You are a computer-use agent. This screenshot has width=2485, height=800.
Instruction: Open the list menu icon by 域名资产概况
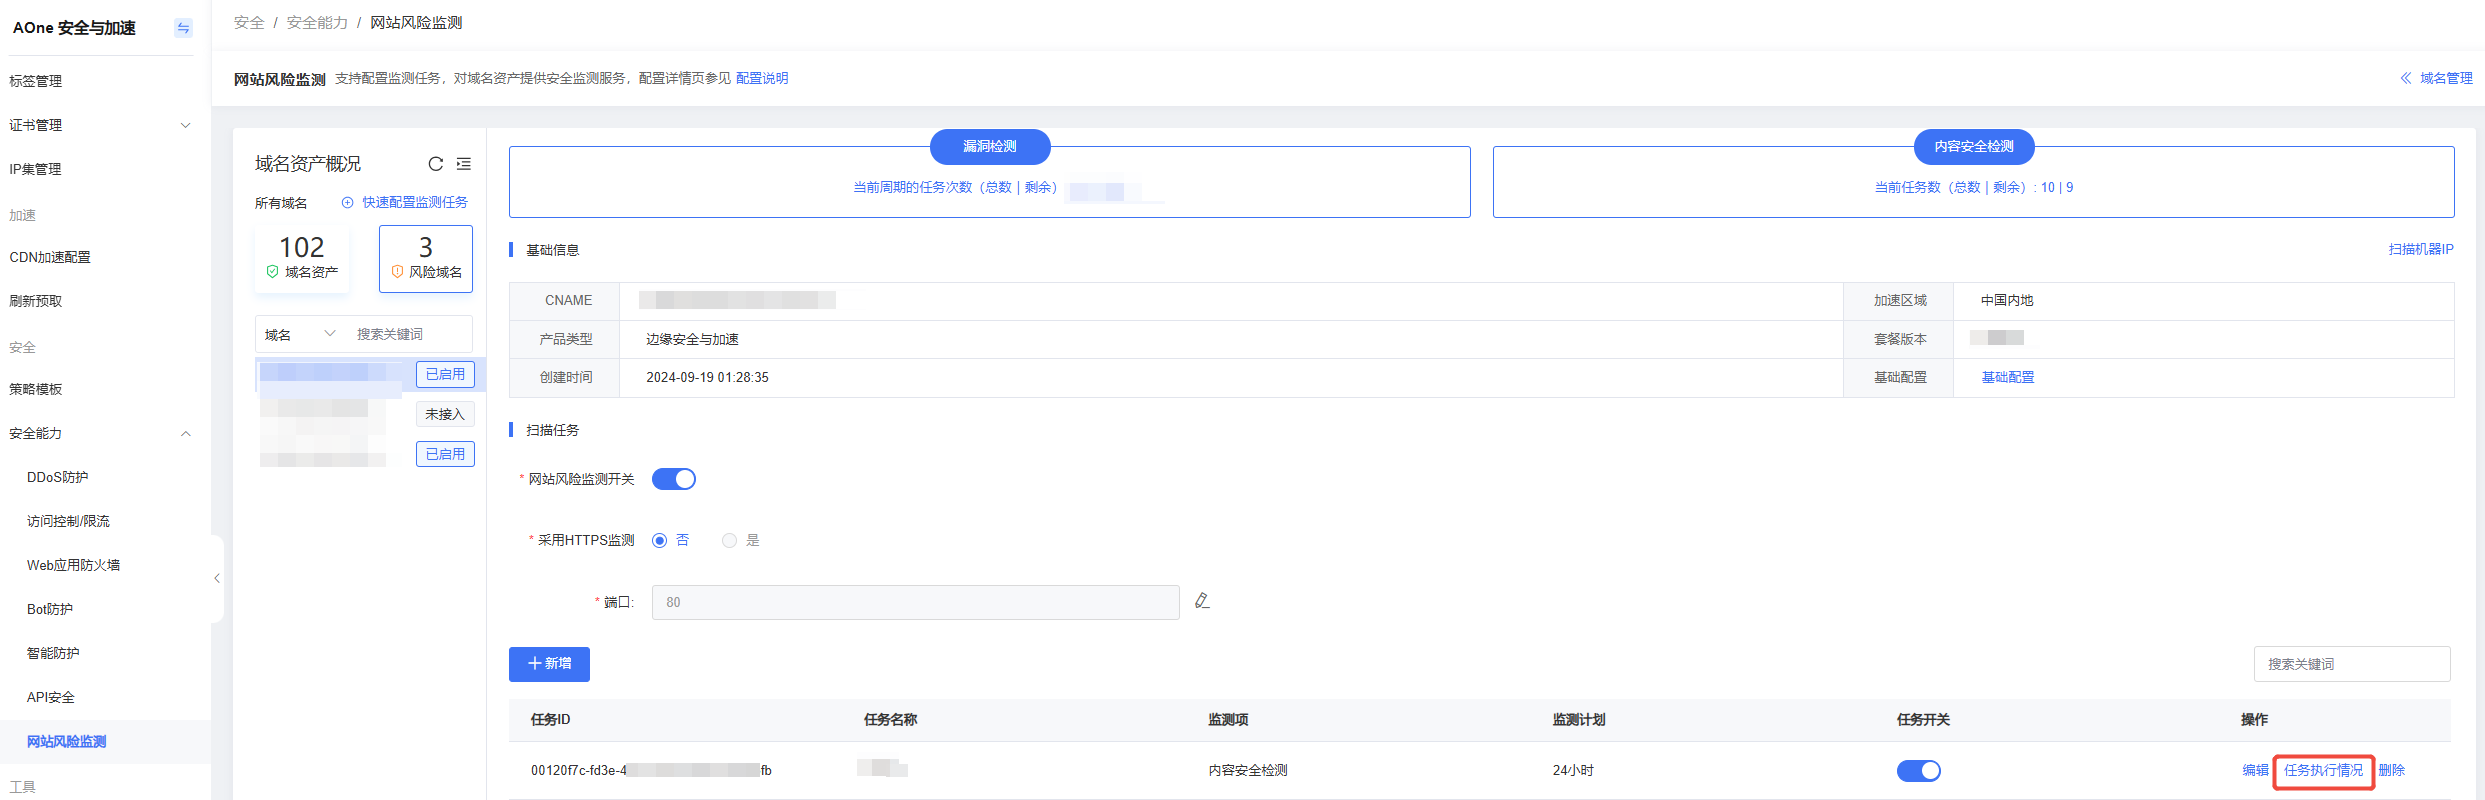[464, 164]
